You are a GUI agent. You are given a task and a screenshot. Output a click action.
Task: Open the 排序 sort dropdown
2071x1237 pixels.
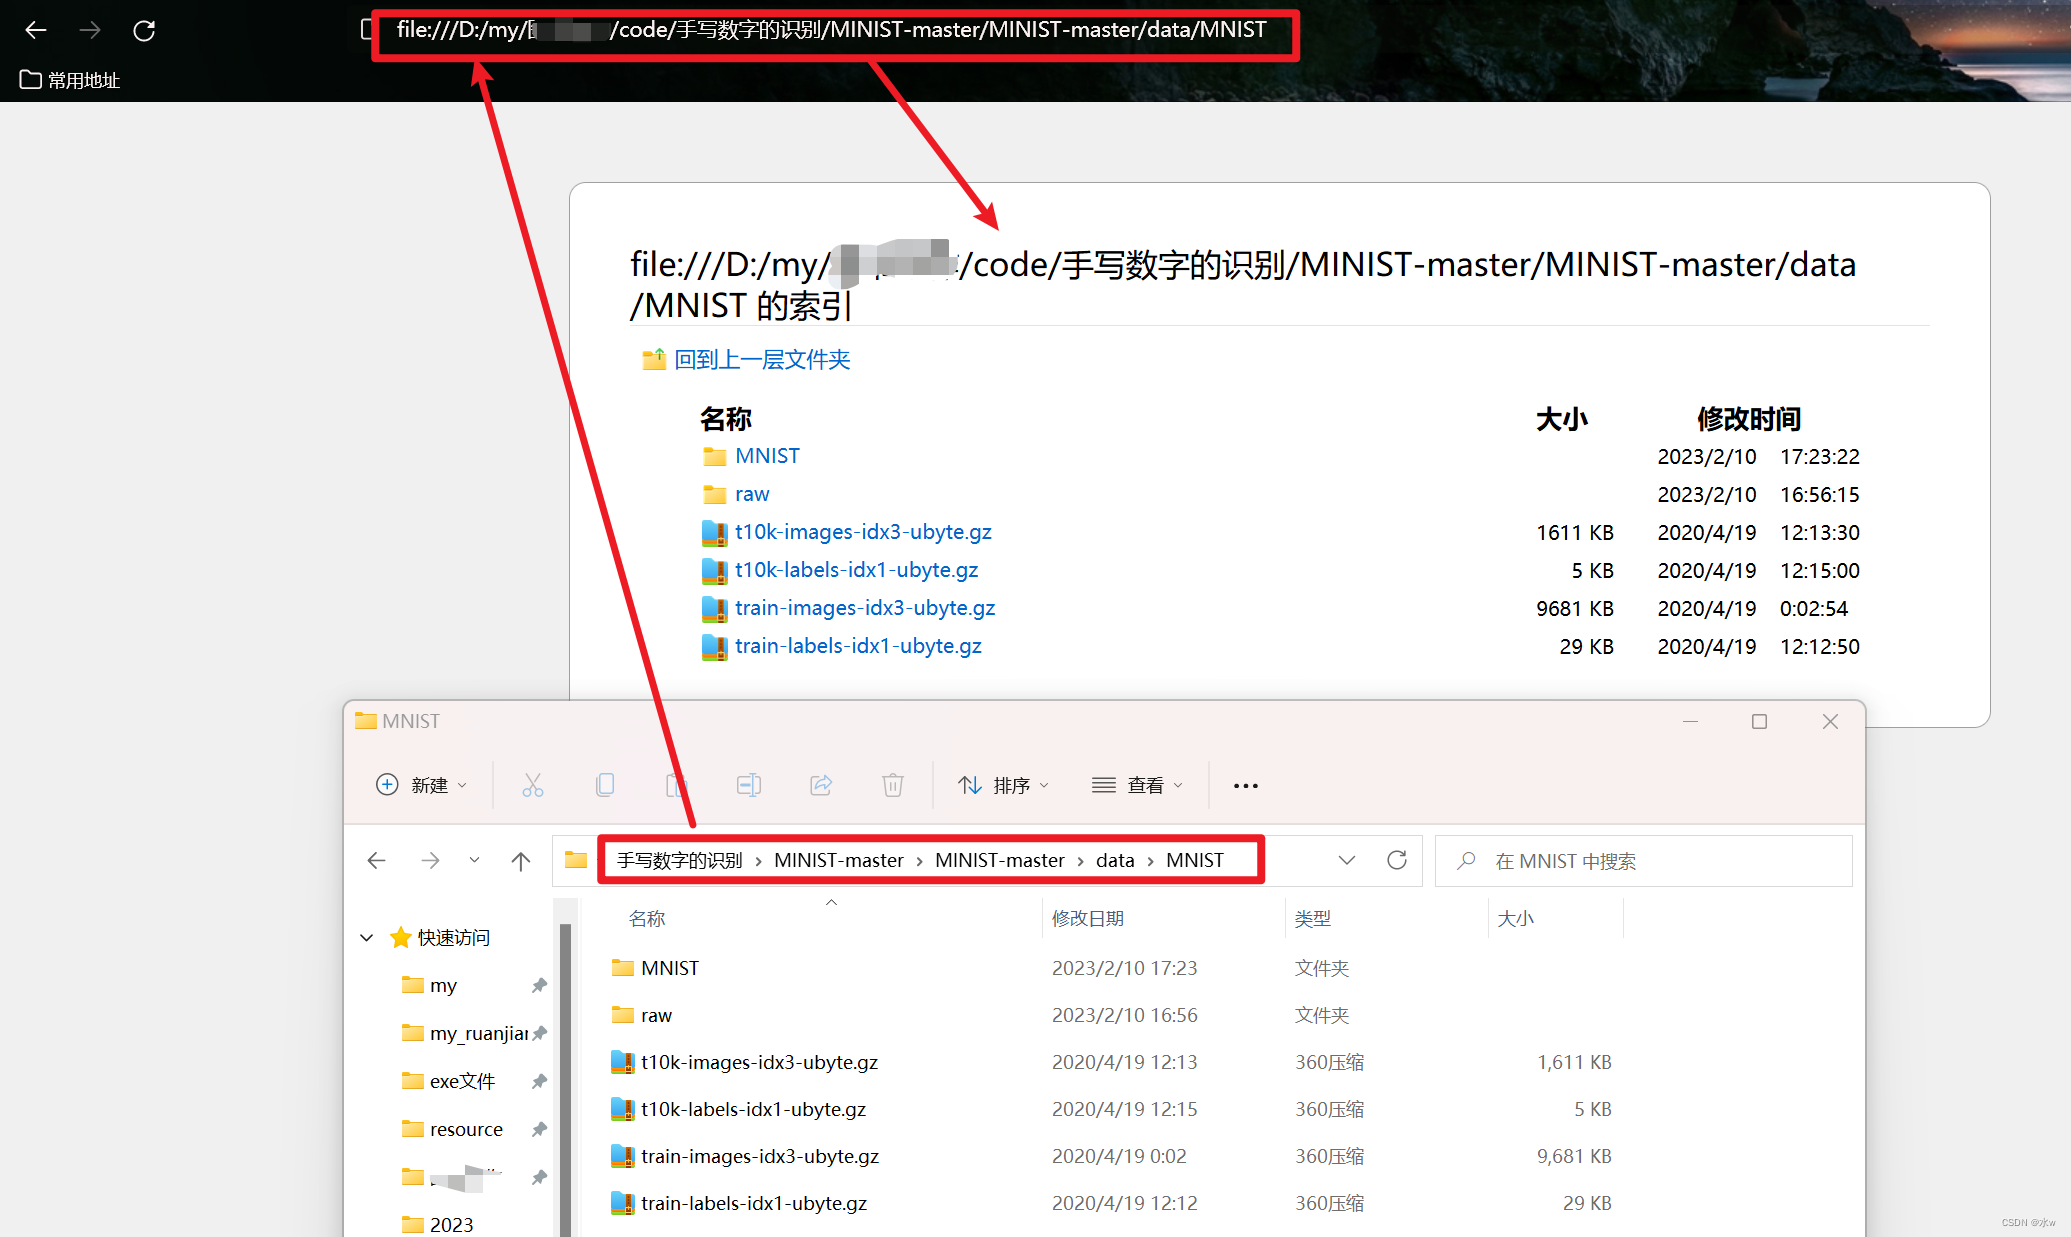[1003, 784]
